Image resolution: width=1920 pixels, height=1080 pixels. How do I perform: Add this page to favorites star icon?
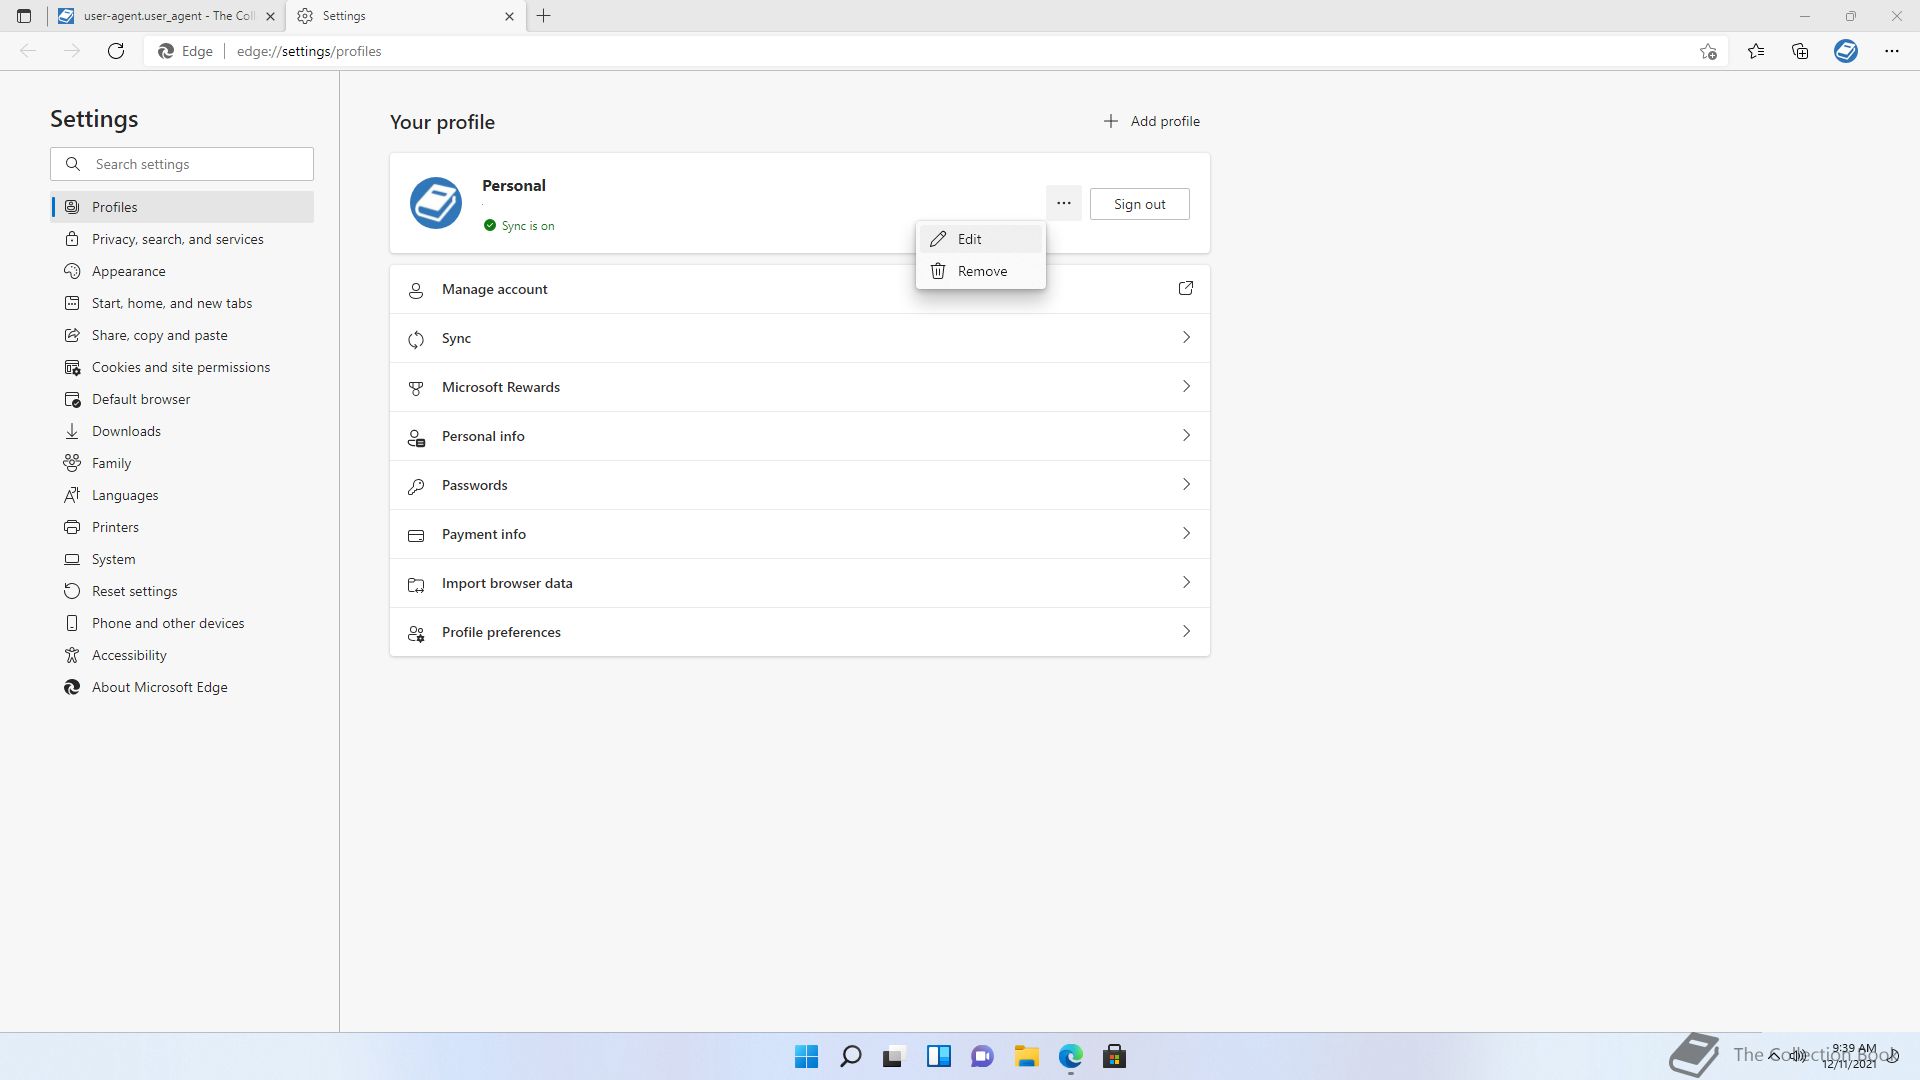pyautogui.click(x=1708, y=51)
